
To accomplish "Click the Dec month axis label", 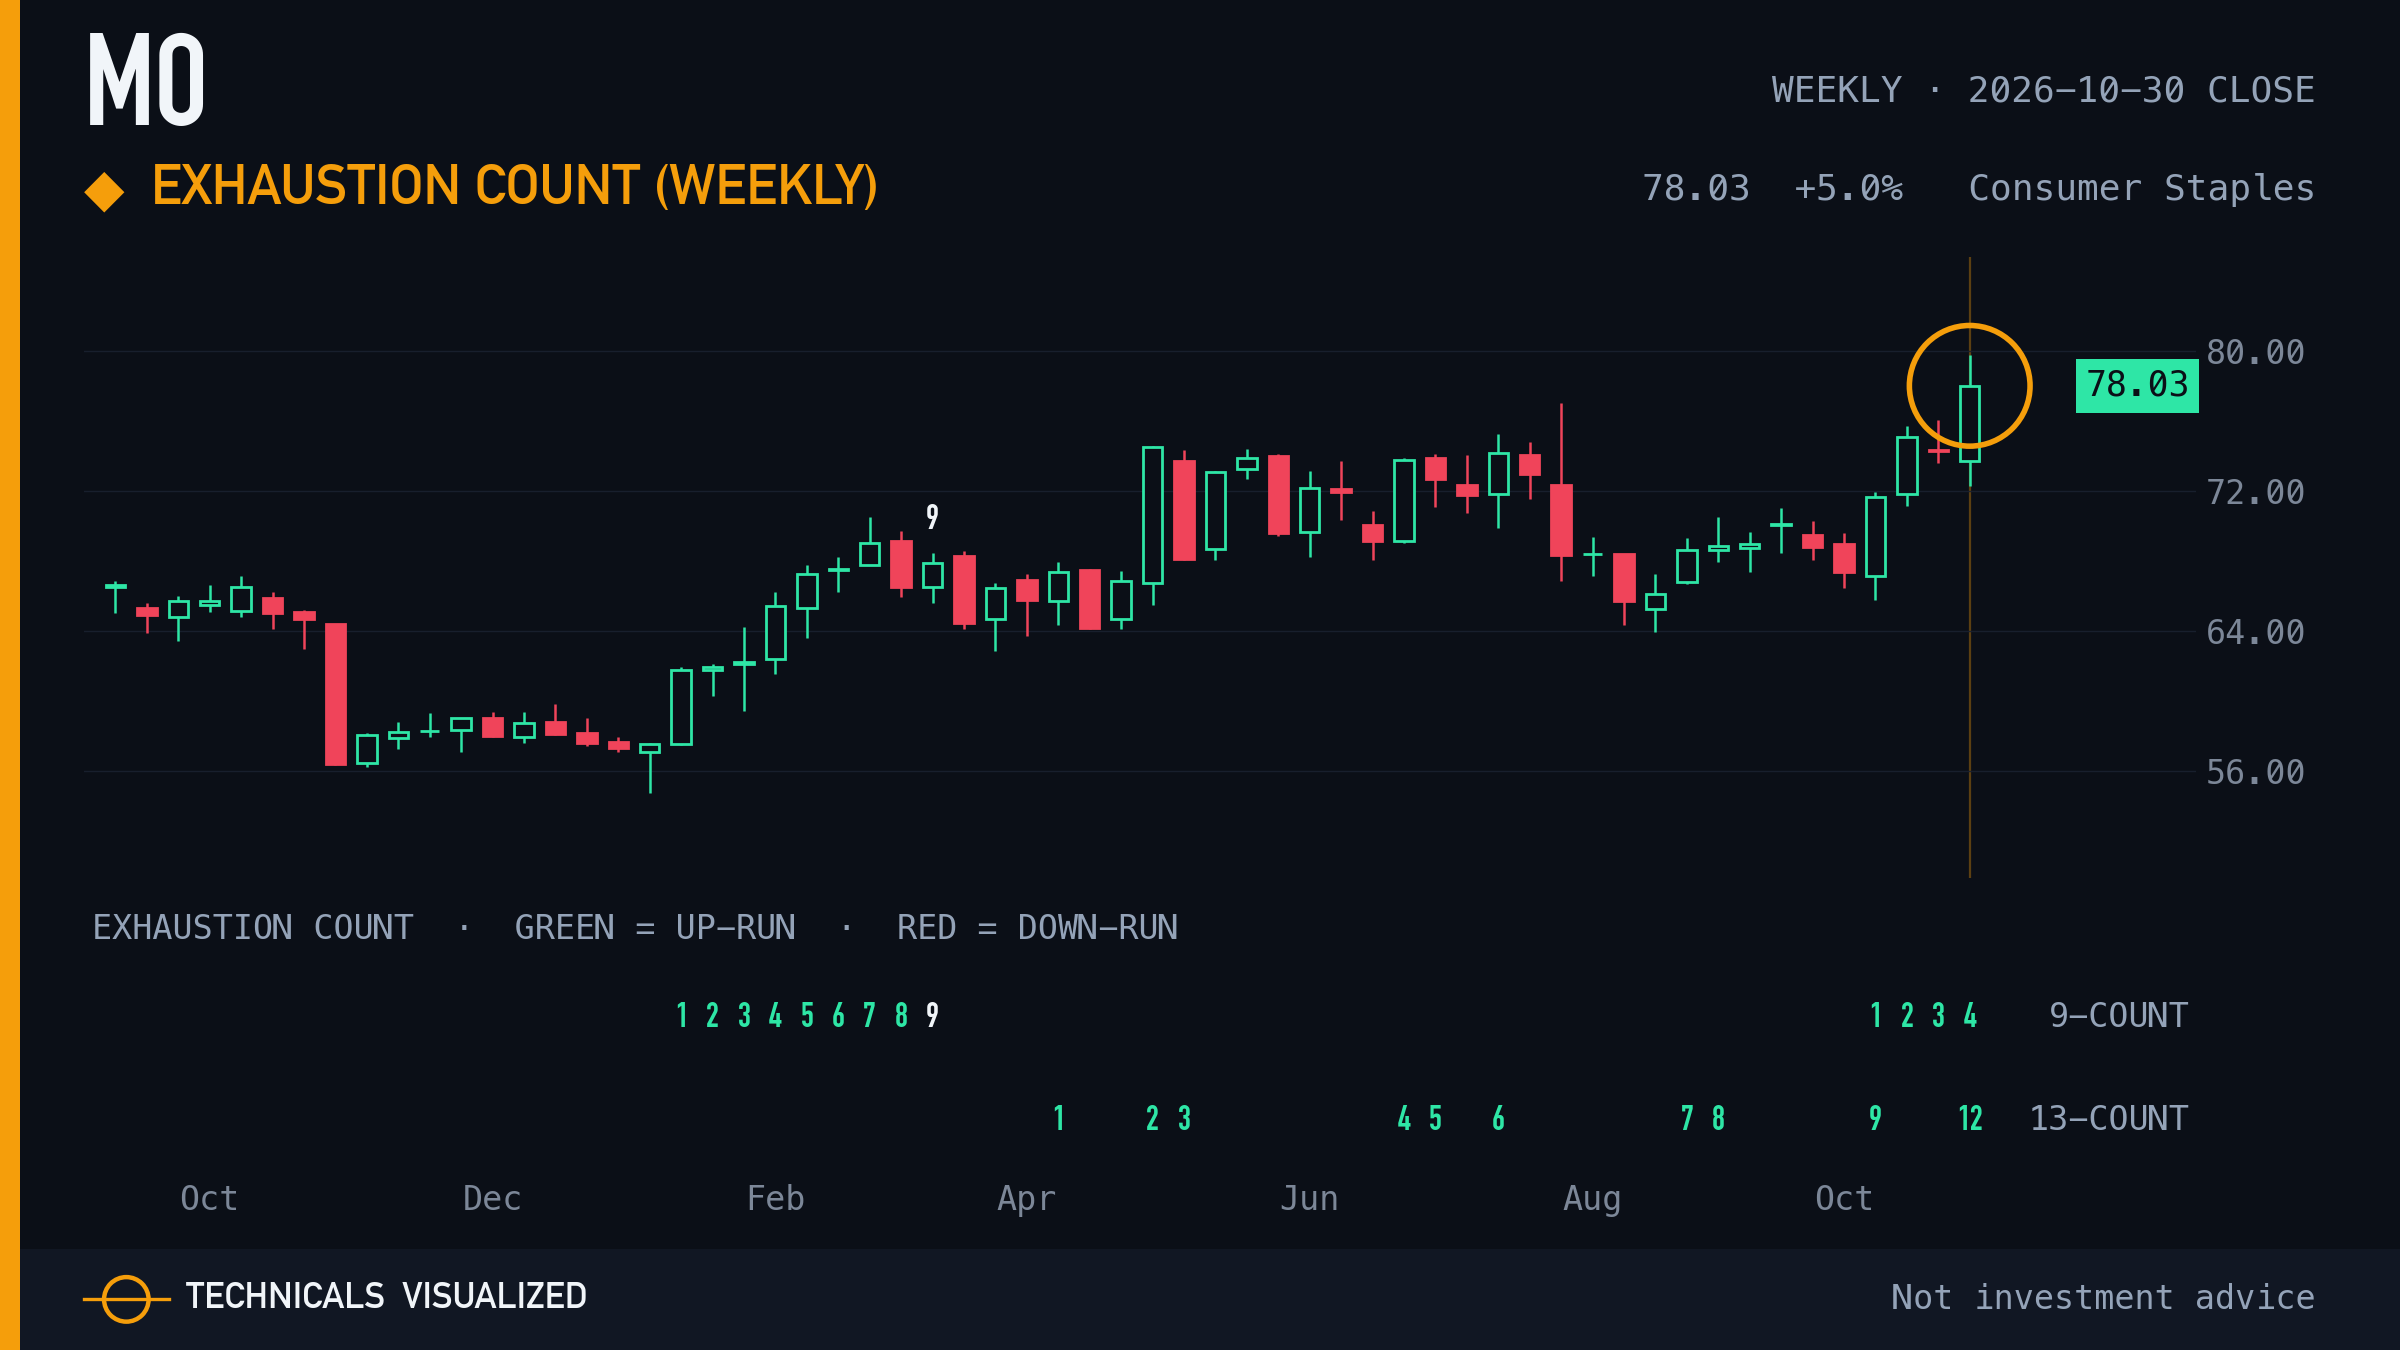I will [x=492, y=1198].
